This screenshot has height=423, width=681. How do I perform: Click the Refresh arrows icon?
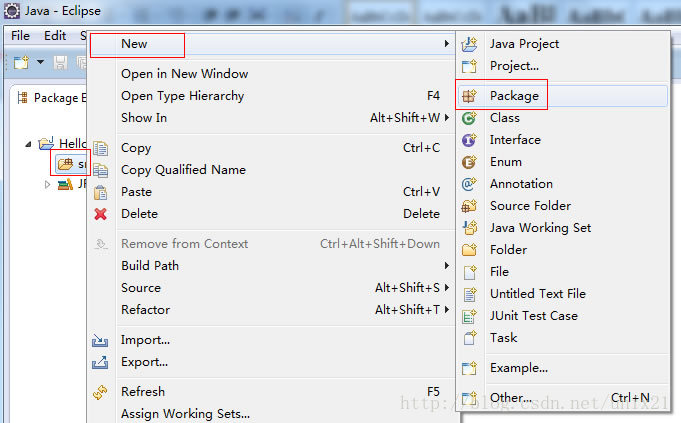click(x=100, y=392)
